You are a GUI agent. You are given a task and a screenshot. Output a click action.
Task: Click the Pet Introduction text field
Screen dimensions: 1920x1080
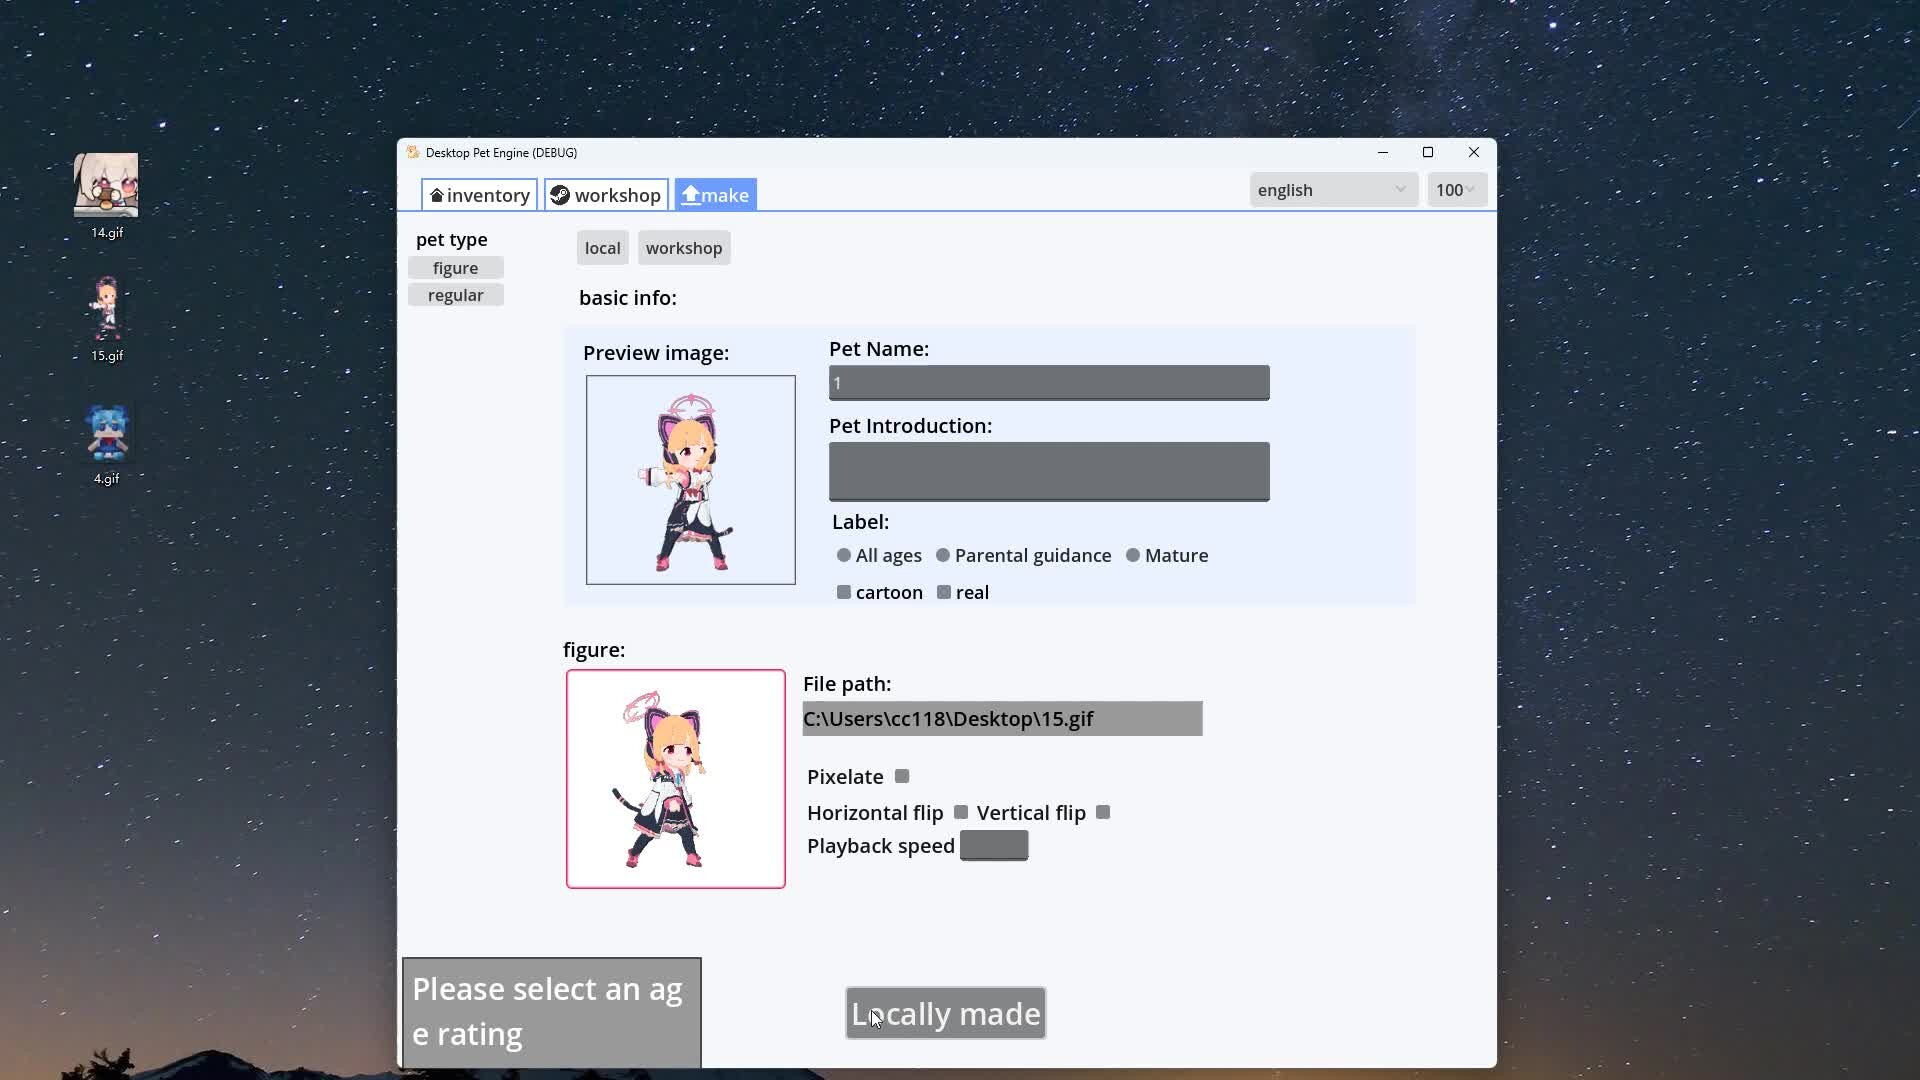(1048, 471)
